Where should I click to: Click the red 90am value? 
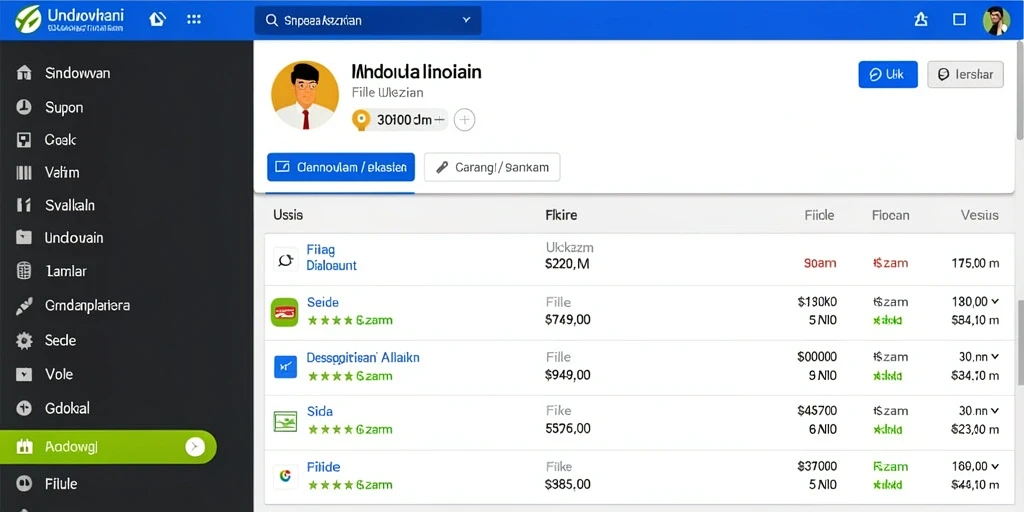coord(820,263)
